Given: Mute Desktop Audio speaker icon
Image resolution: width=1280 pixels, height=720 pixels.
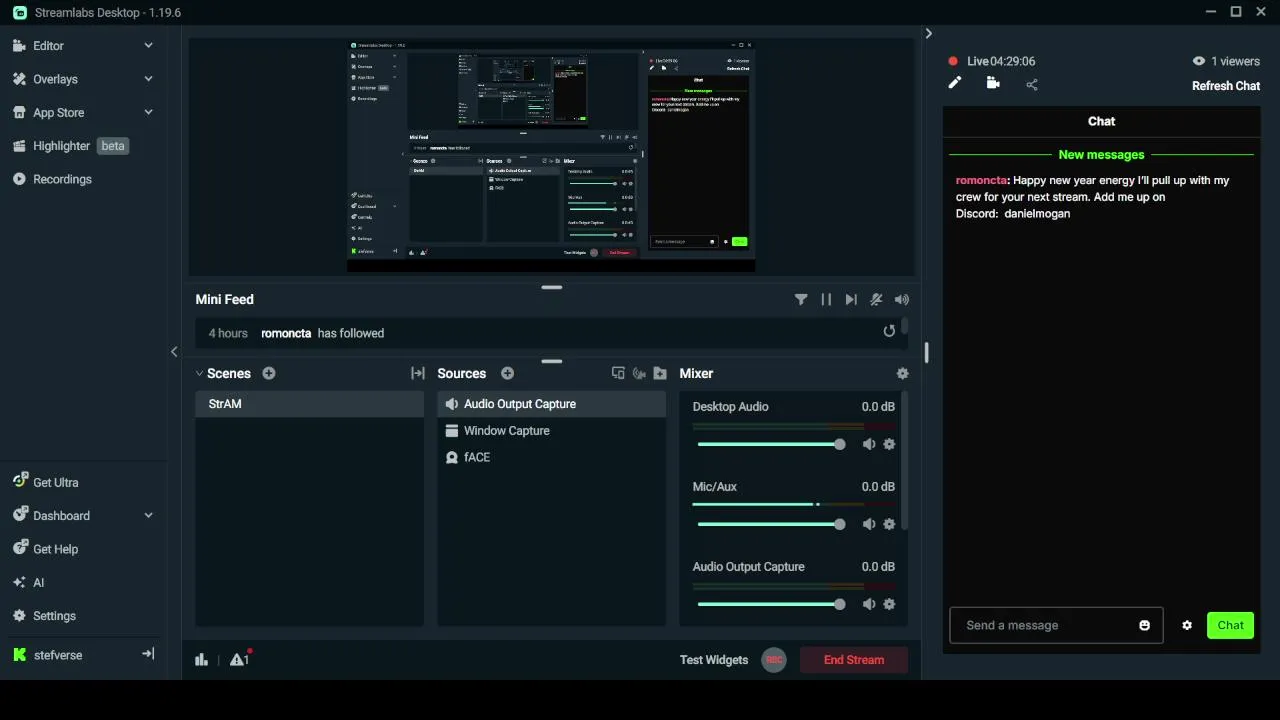Looking at the screenshot, I should 869,444.
